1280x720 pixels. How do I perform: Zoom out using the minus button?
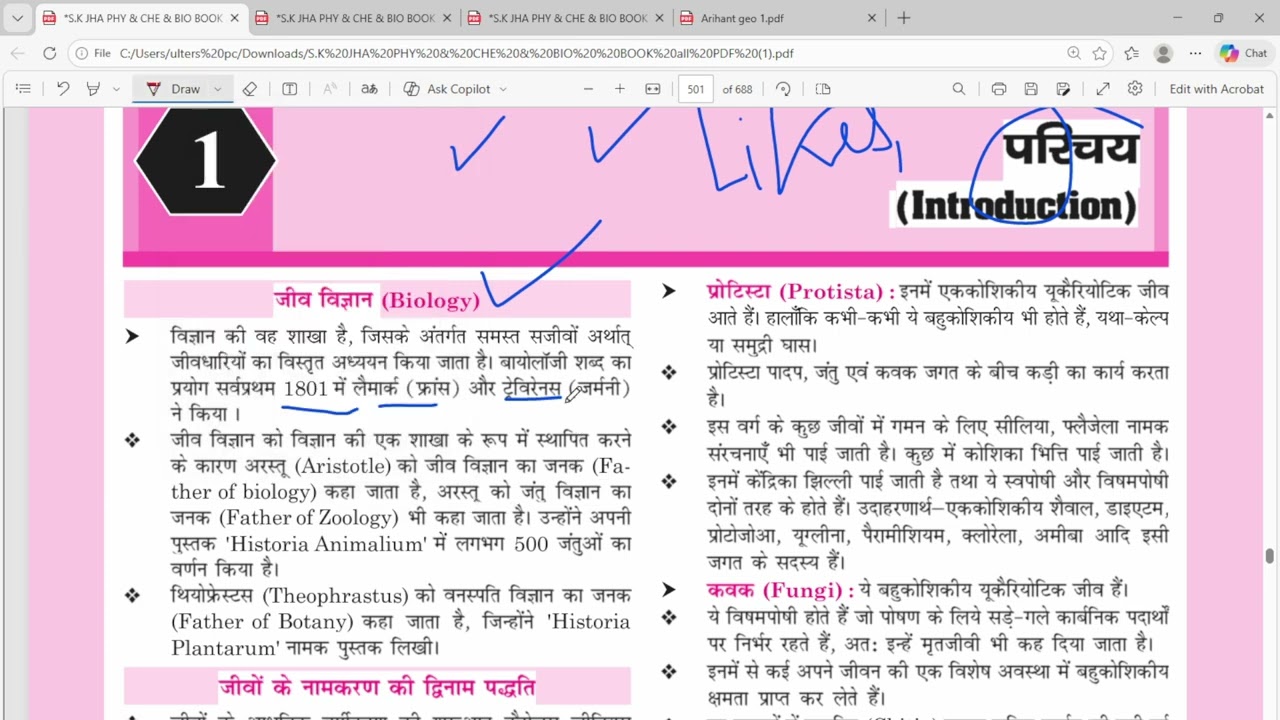pyautogui.click(x=588, y=89)
